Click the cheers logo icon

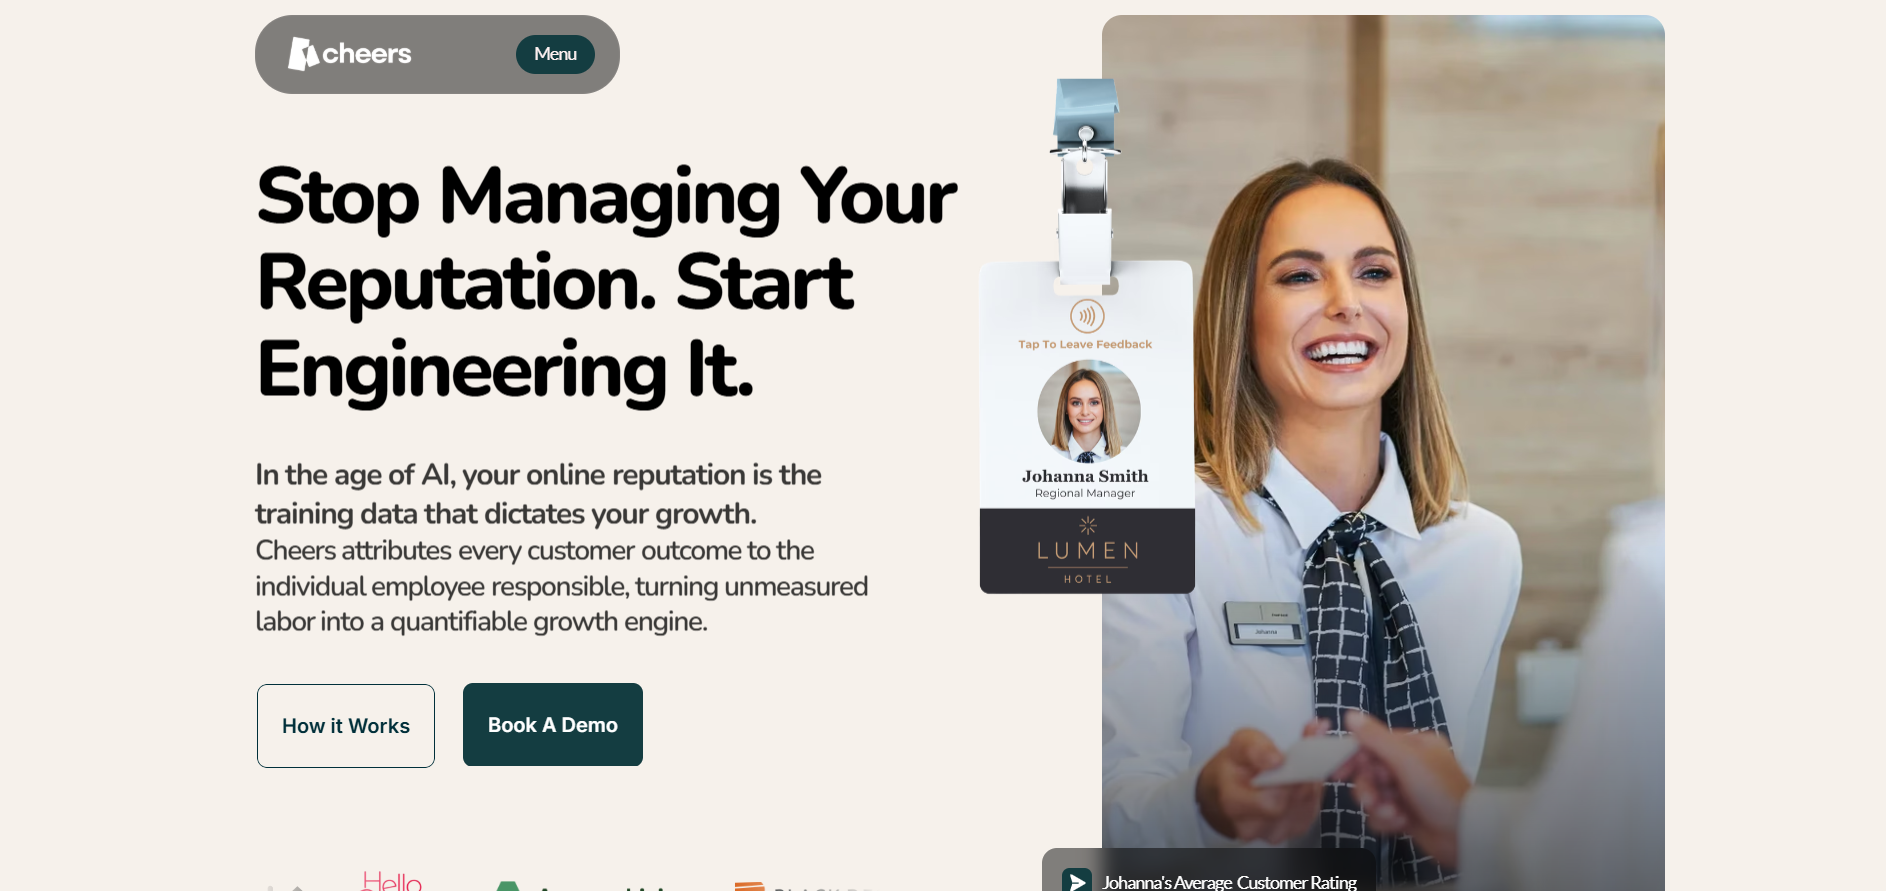tap(303, 54)
